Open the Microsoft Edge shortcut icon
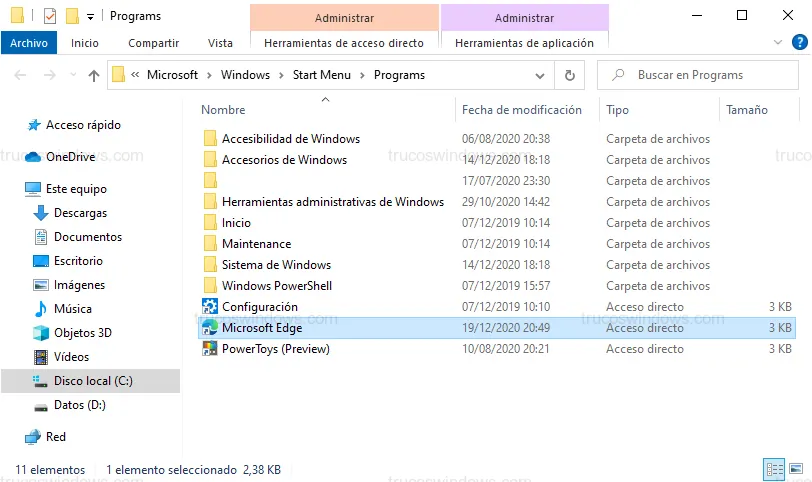This screenshot has height=482, width=812. coord(210,328)
